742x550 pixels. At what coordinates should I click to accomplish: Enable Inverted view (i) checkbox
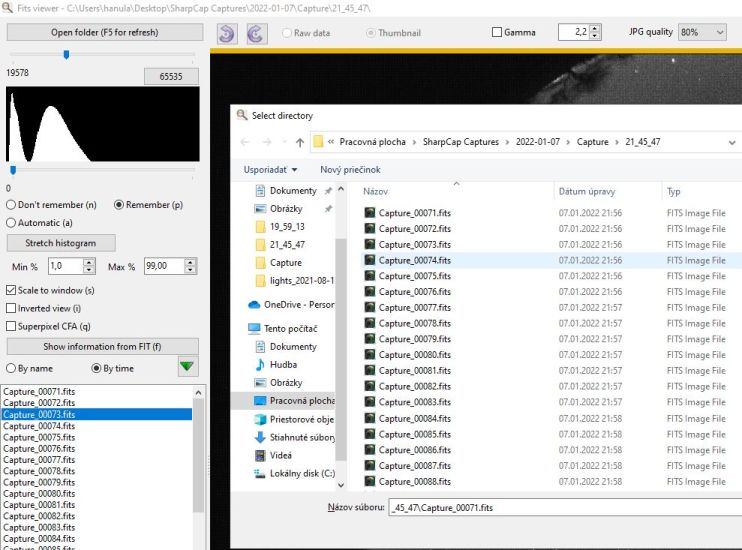[11, 308]
